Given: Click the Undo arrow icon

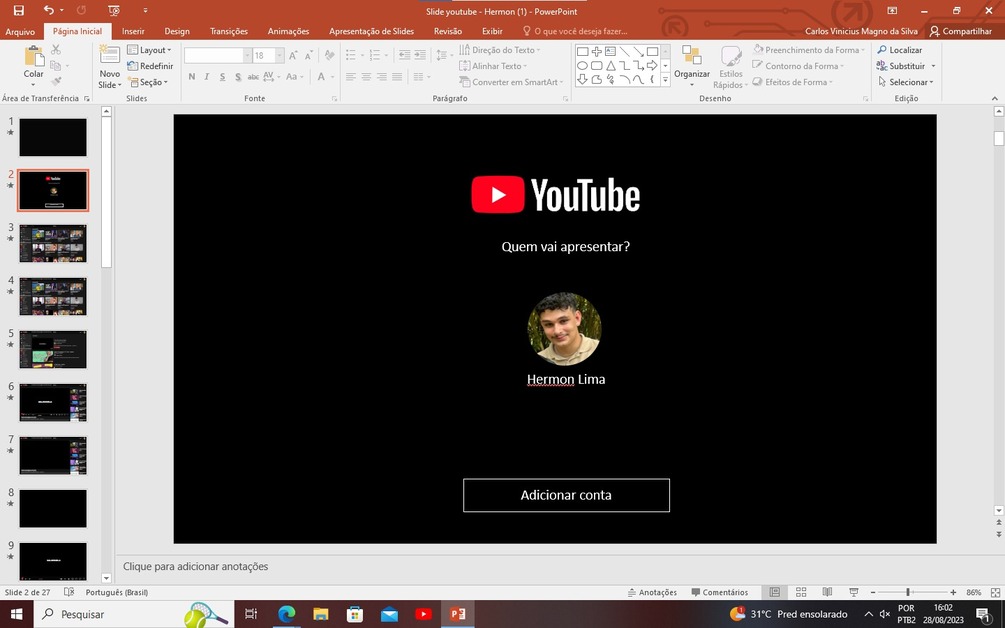Looking at the screenshot, I should click(x=49, y=10).
